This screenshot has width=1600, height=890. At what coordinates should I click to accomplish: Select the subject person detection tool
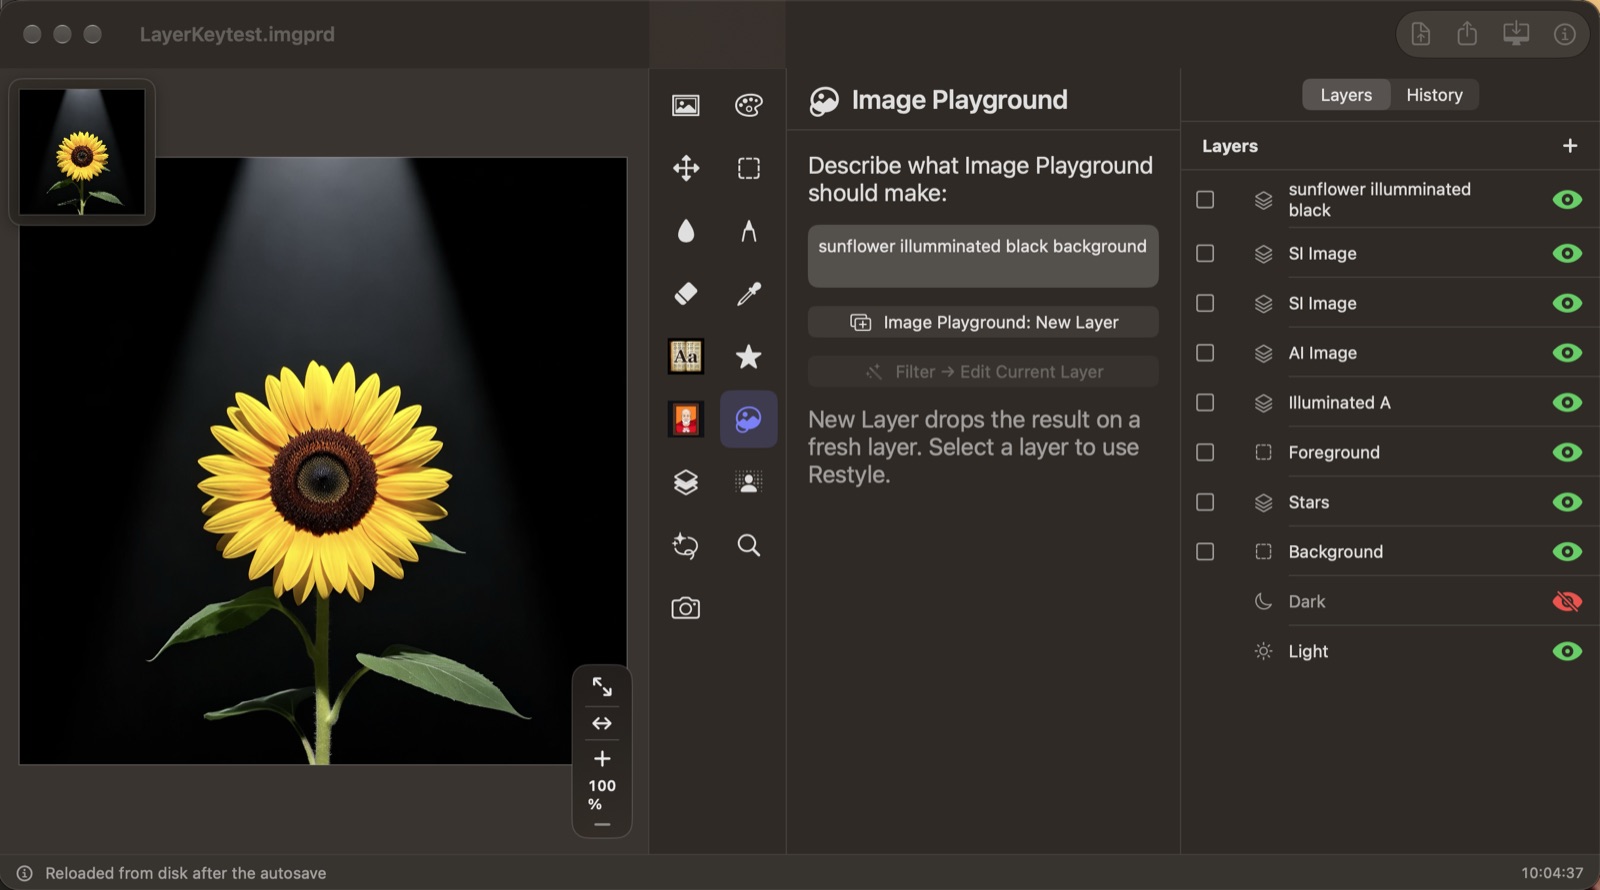tap(749, 482)
